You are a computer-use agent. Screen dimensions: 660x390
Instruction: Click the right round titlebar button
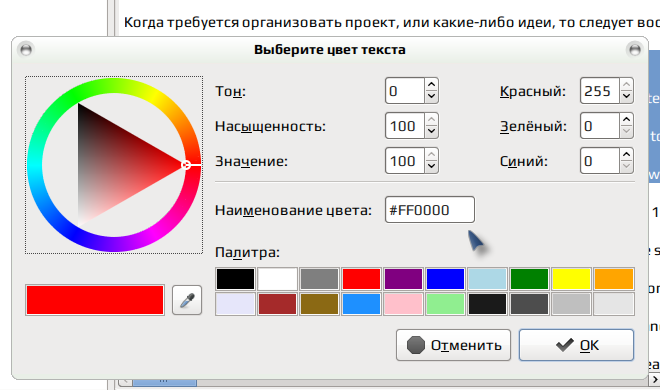(x=634, y=49)
